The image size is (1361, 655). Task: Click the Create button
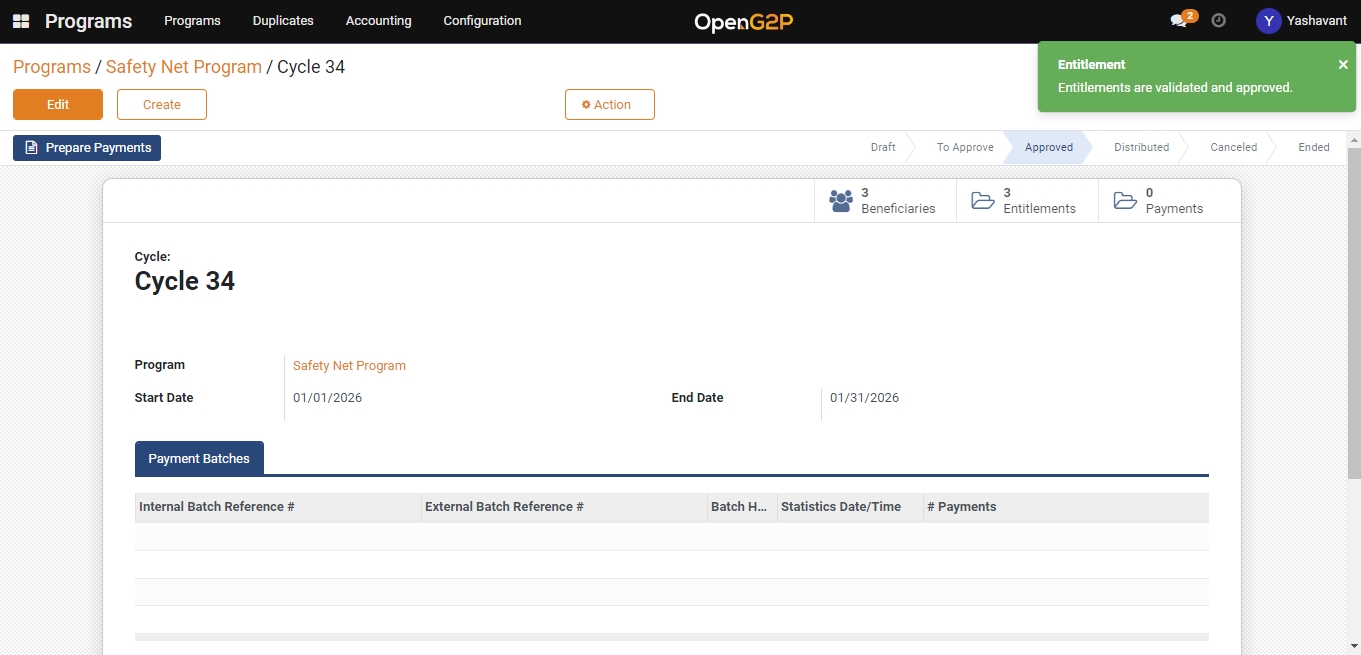click(162, 105)
